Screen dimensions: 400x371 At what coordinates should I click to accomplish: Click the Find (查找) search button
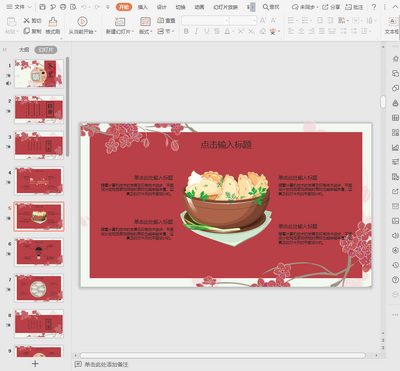pyautogui.click(x=271, y=7)
